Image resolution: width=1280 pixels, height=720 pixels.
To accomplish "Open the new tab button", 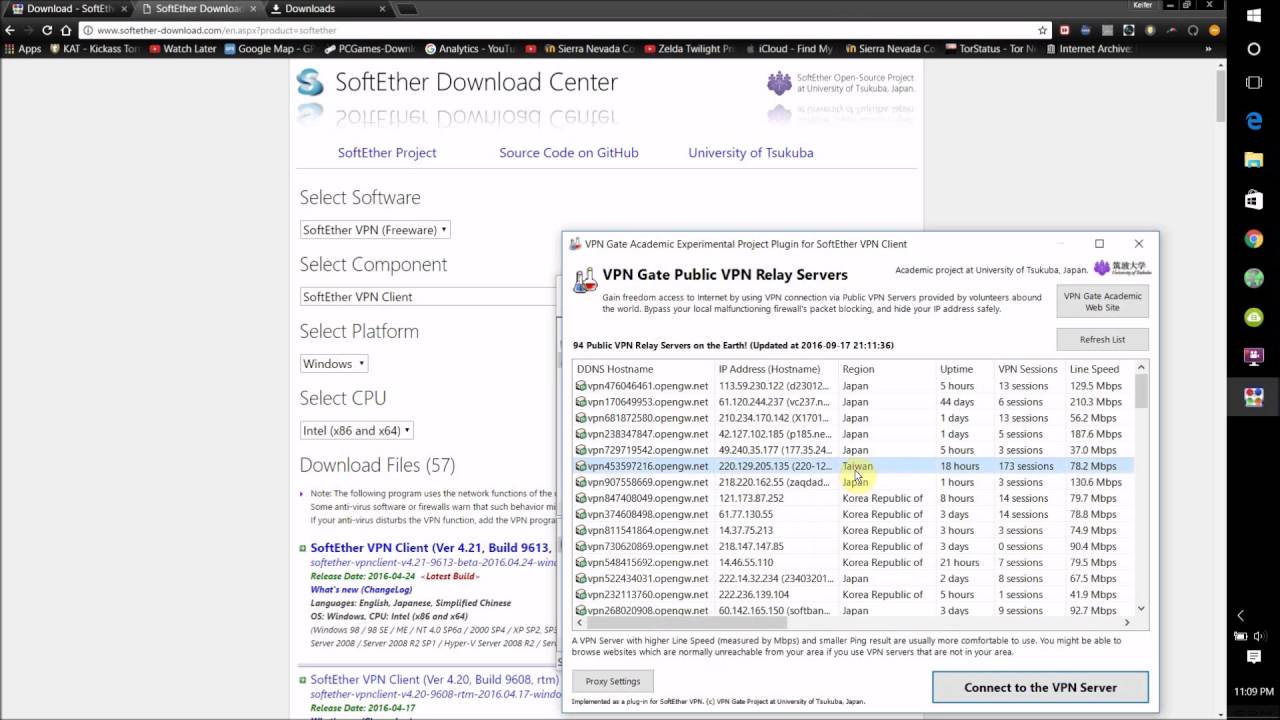I will (405, 9).
